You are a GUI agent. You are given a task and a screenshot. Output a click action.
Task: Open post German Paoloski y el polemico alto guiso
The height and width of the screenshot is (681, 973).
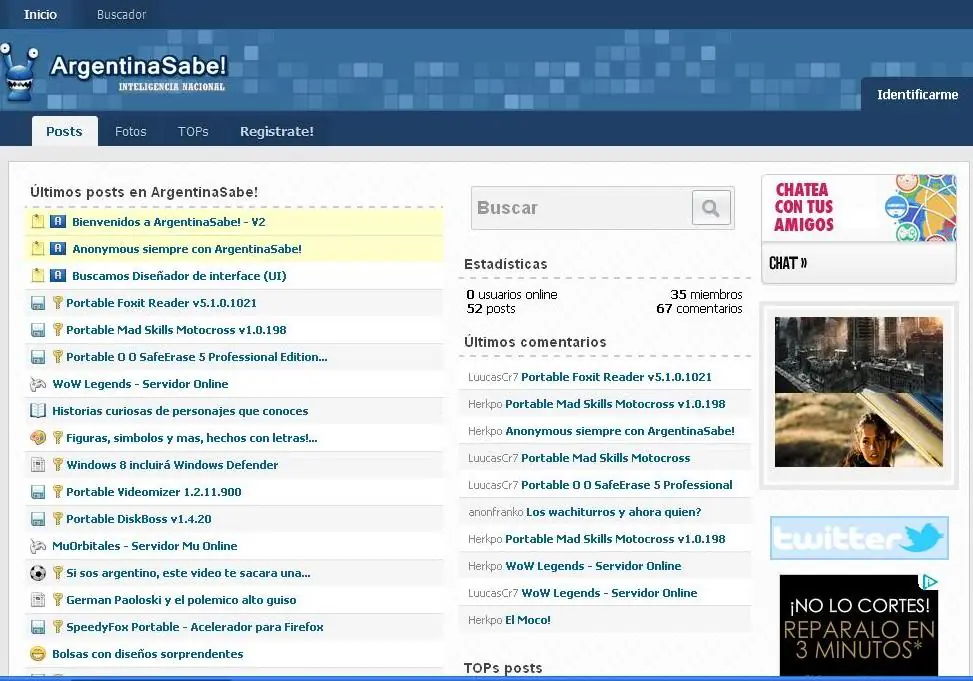tap(181, 600)
